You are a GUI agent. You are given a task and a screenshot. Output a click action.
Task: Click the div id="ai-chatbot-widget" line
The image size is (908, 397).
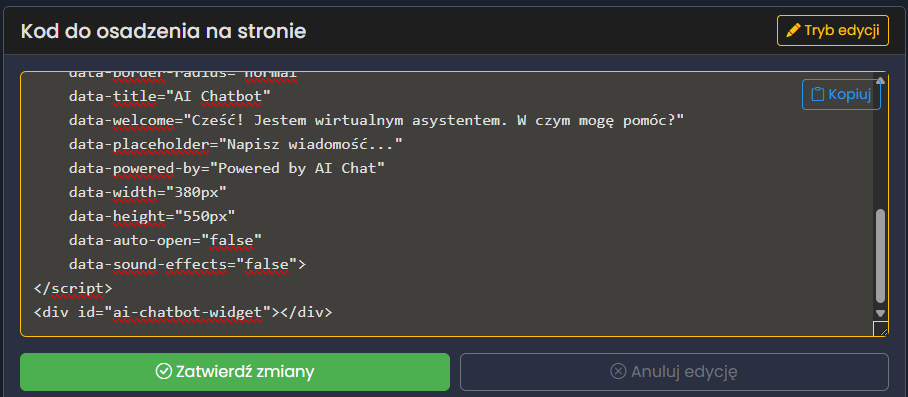coord(183,313)
